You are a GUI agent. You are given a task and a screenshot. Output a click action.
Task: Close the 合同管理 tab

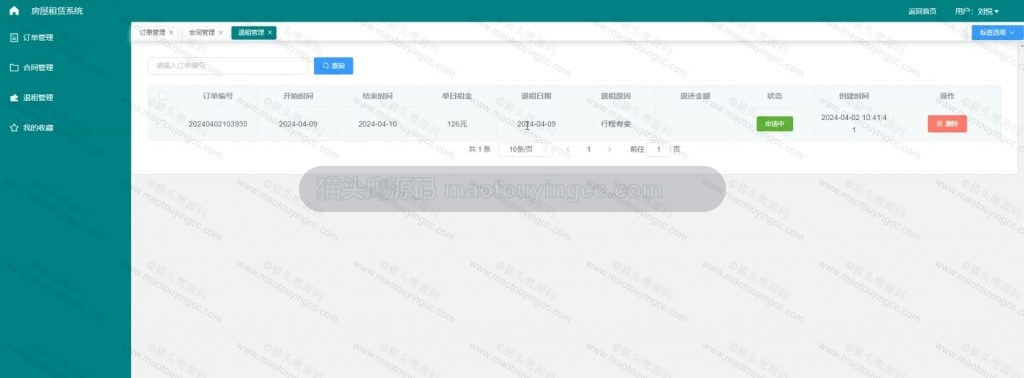pos(221,32)
